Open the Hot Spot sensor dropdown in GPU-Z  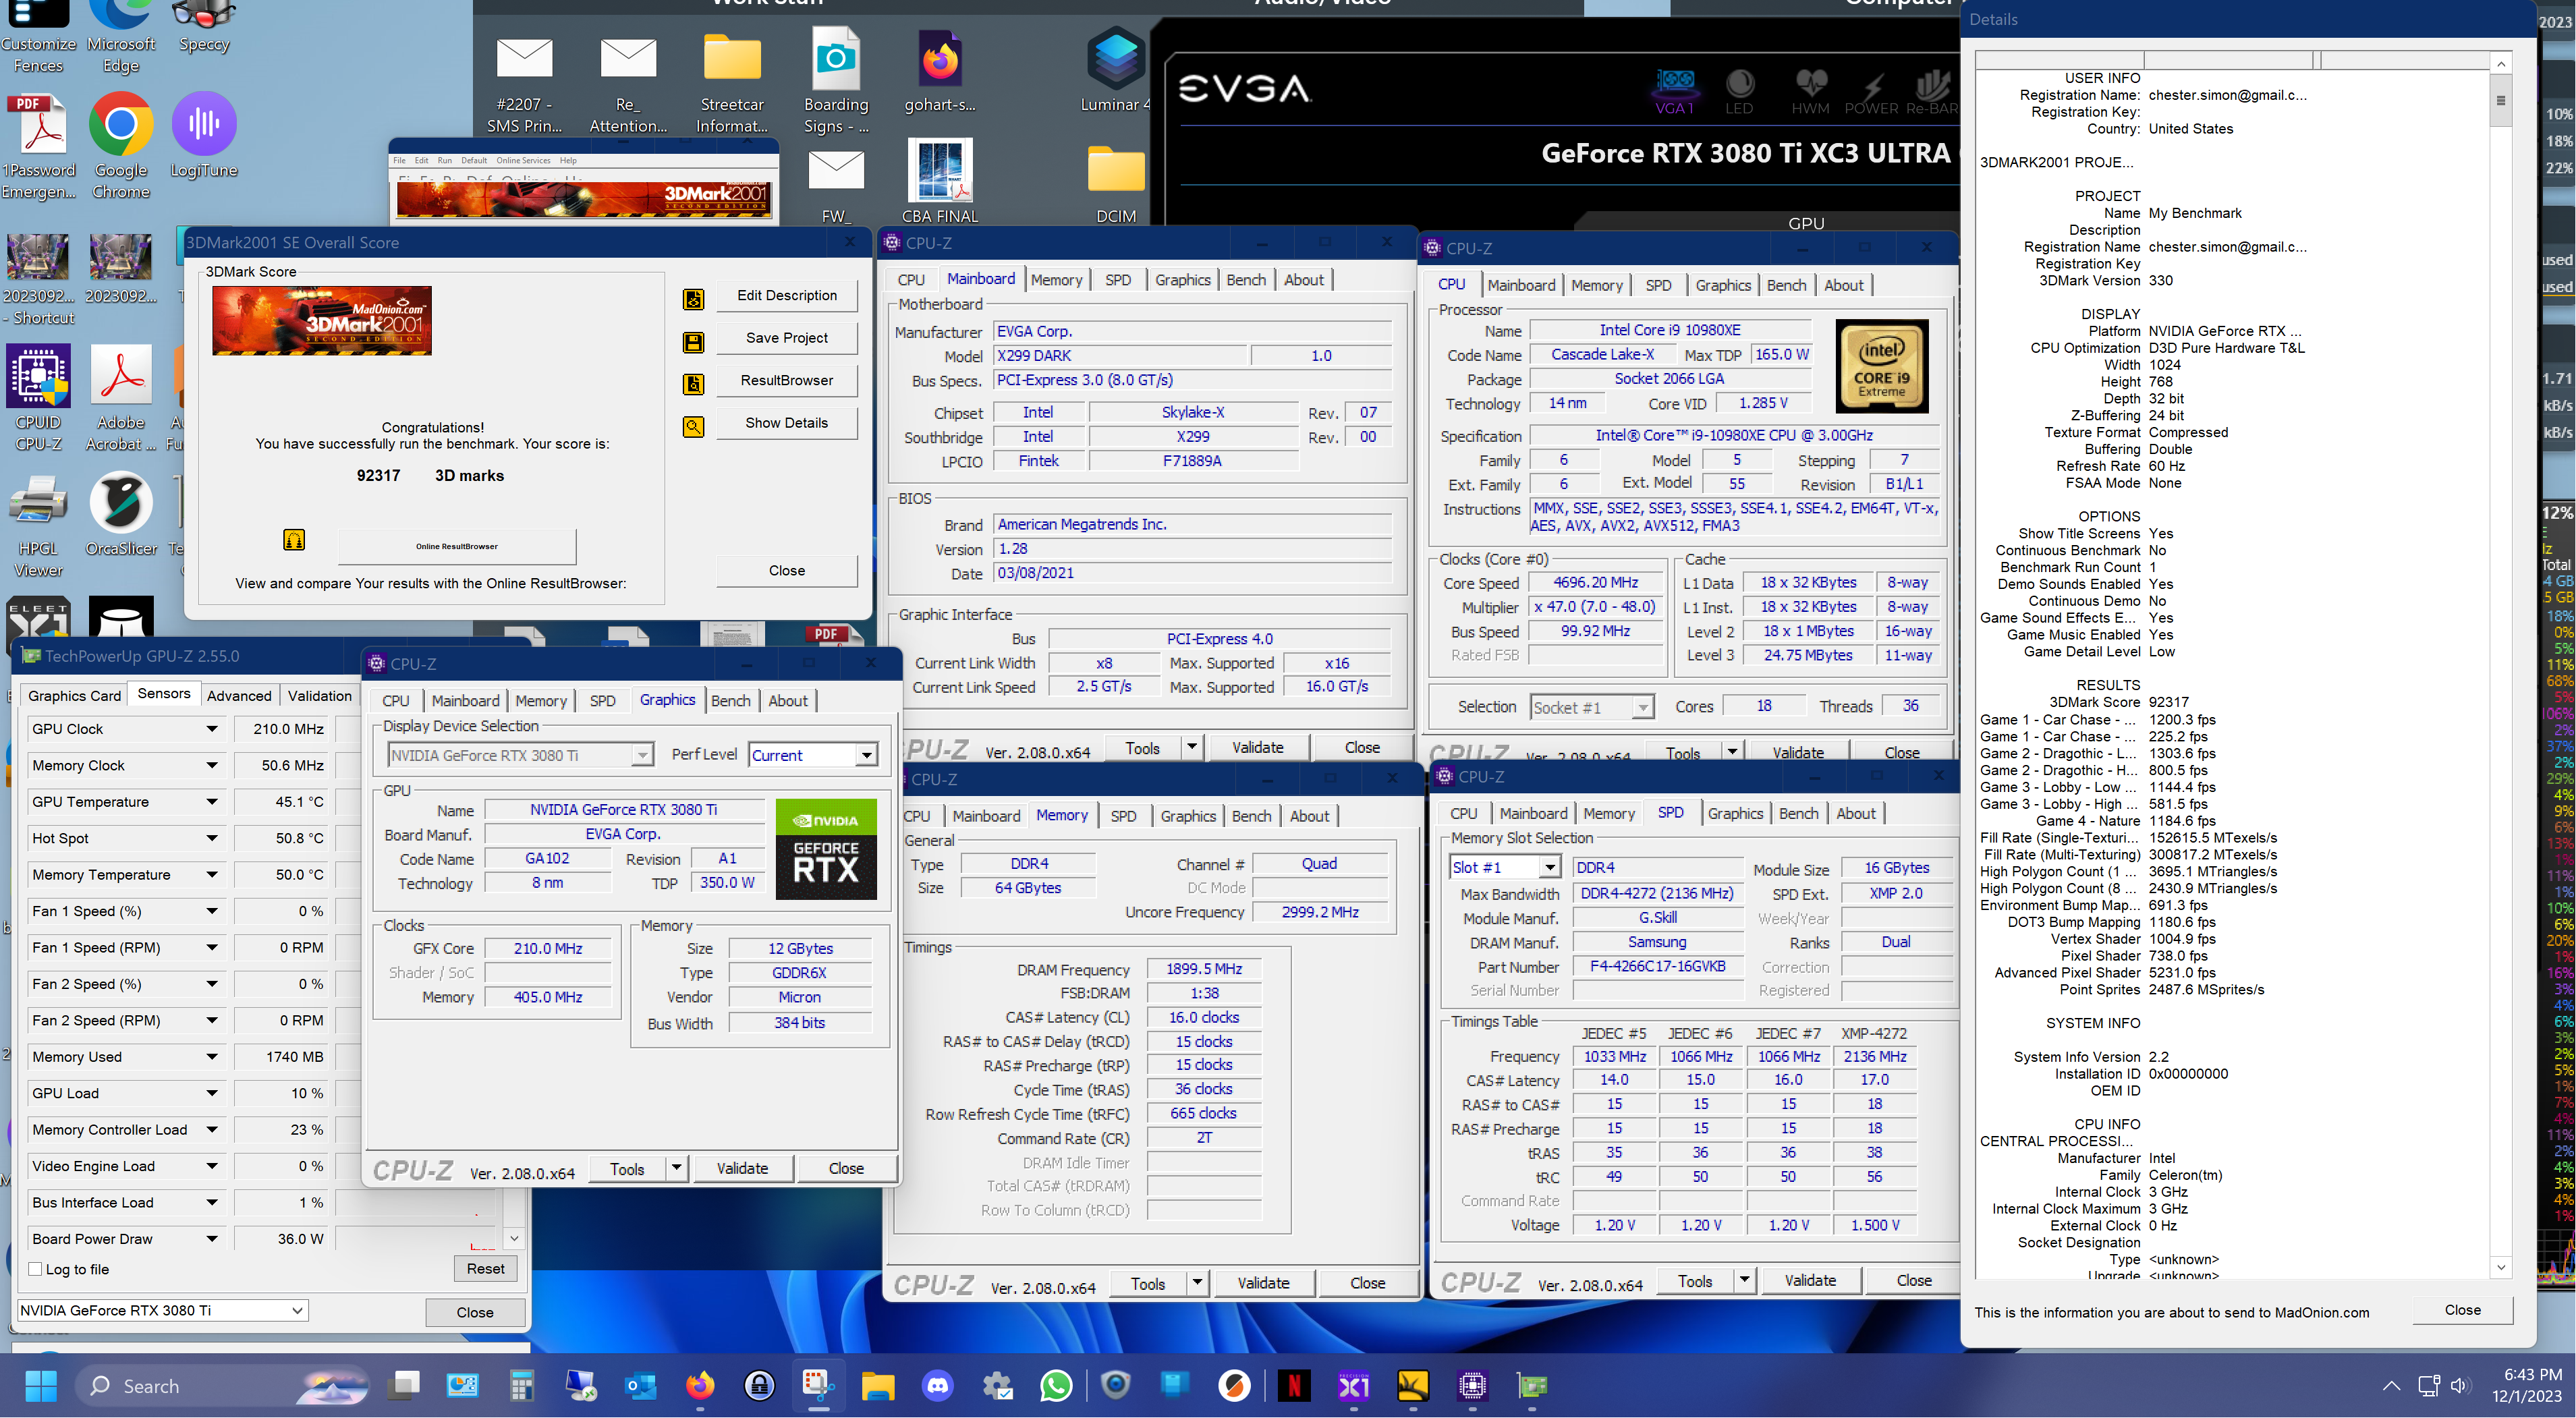(212, 838)
